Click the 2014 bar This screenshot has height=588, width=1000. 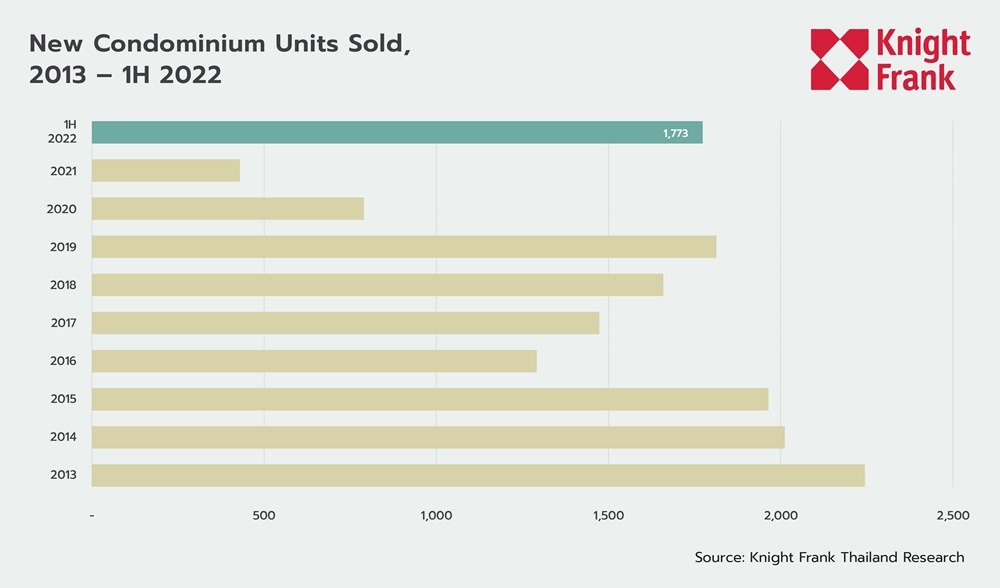(x=438, y=437)
